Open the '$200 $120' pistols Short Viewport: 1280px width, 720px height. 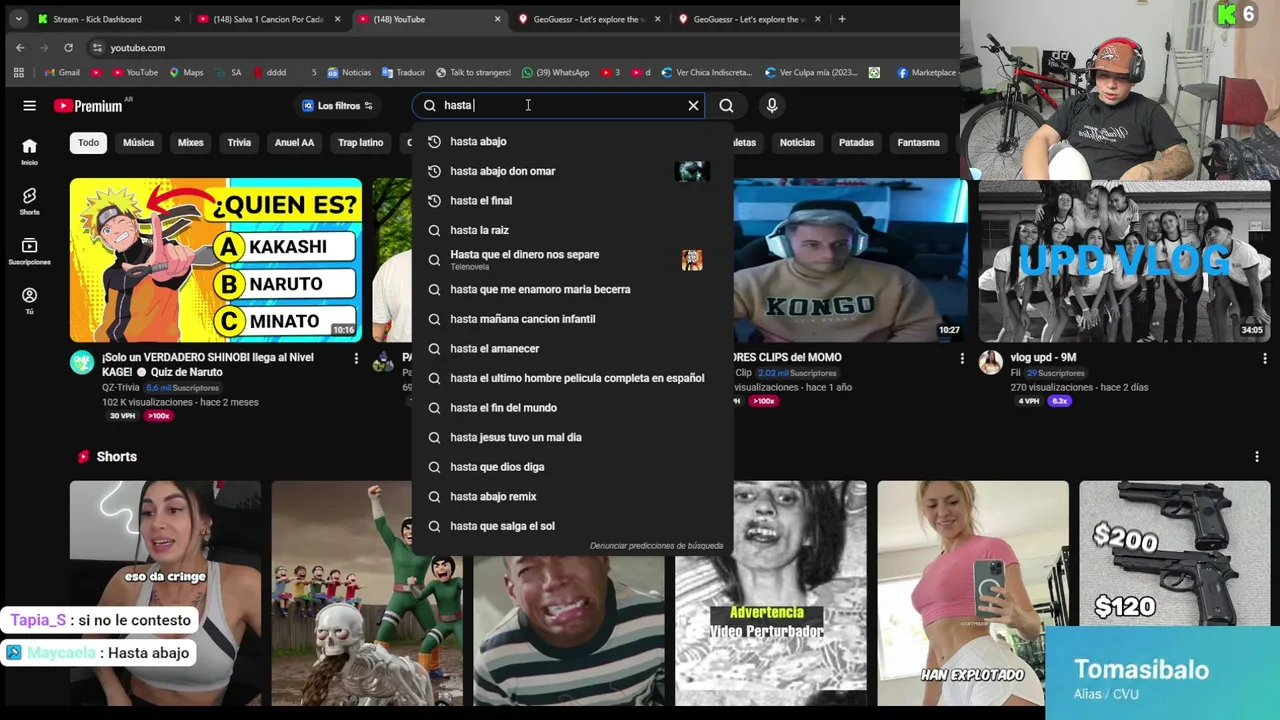point(1174,552)
